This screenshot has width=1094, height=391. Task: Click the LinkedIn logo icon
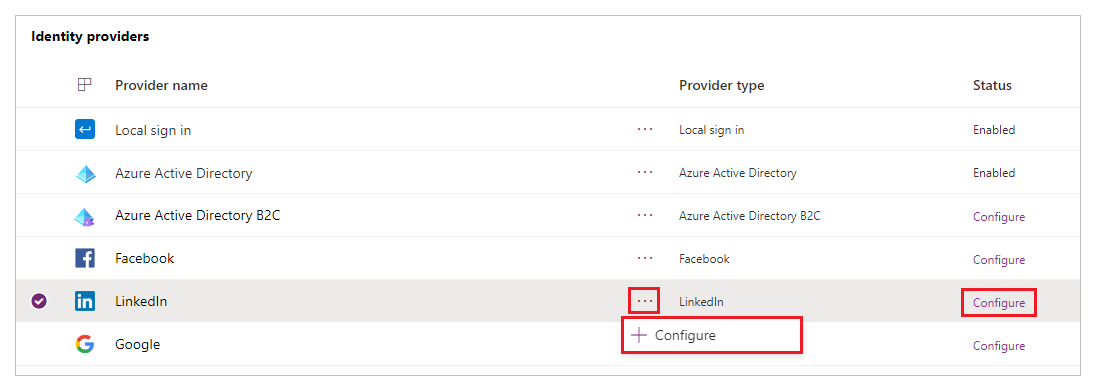point(84,302)
